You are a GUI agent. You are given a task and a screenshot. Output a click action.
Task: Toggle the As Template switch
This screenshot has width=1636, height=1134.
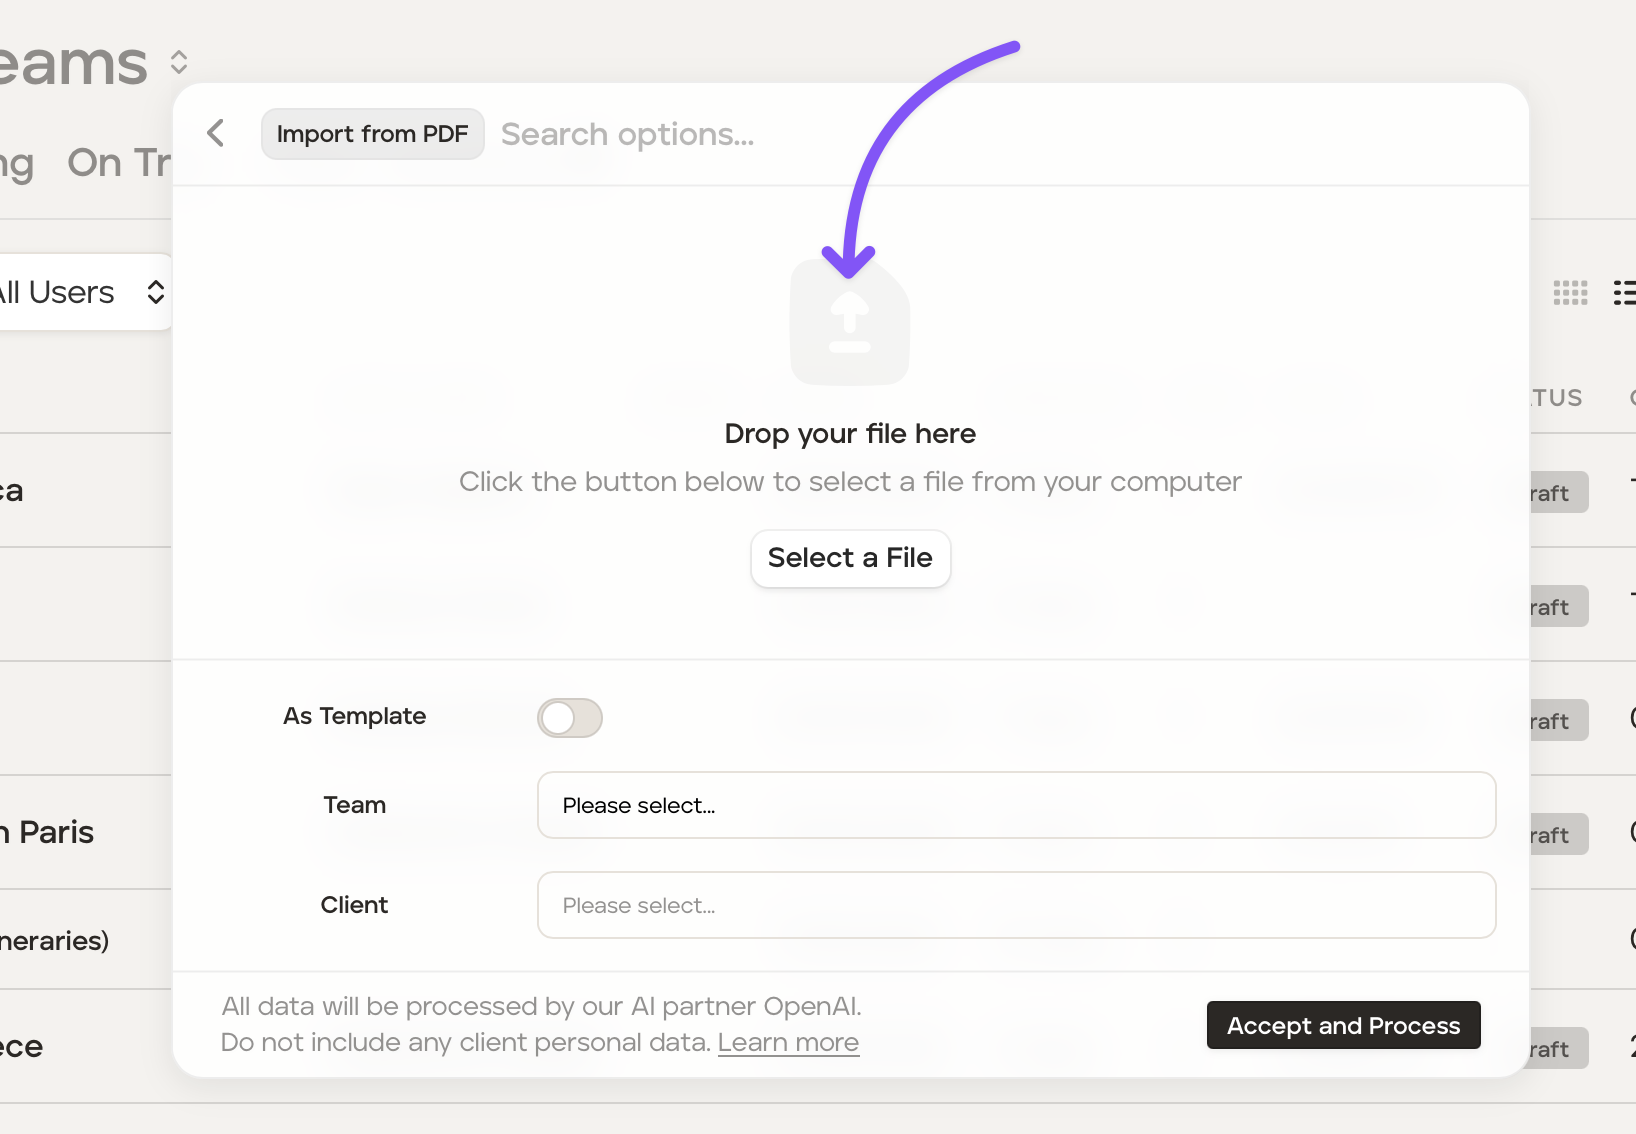point(570,718)
